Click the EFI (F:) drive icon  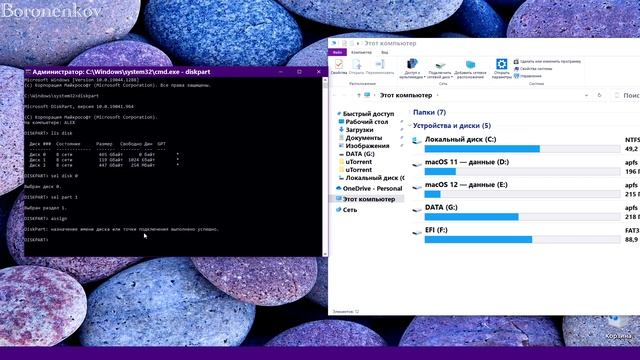(417, 232)
